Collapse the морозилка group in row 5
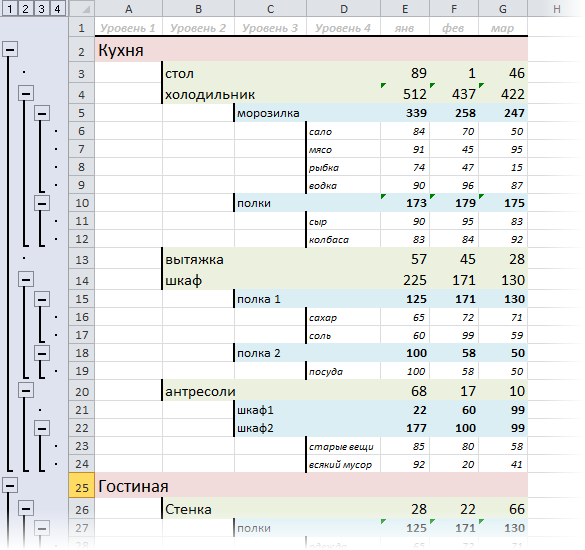This screenshot has width=585, height=550. 42,113
